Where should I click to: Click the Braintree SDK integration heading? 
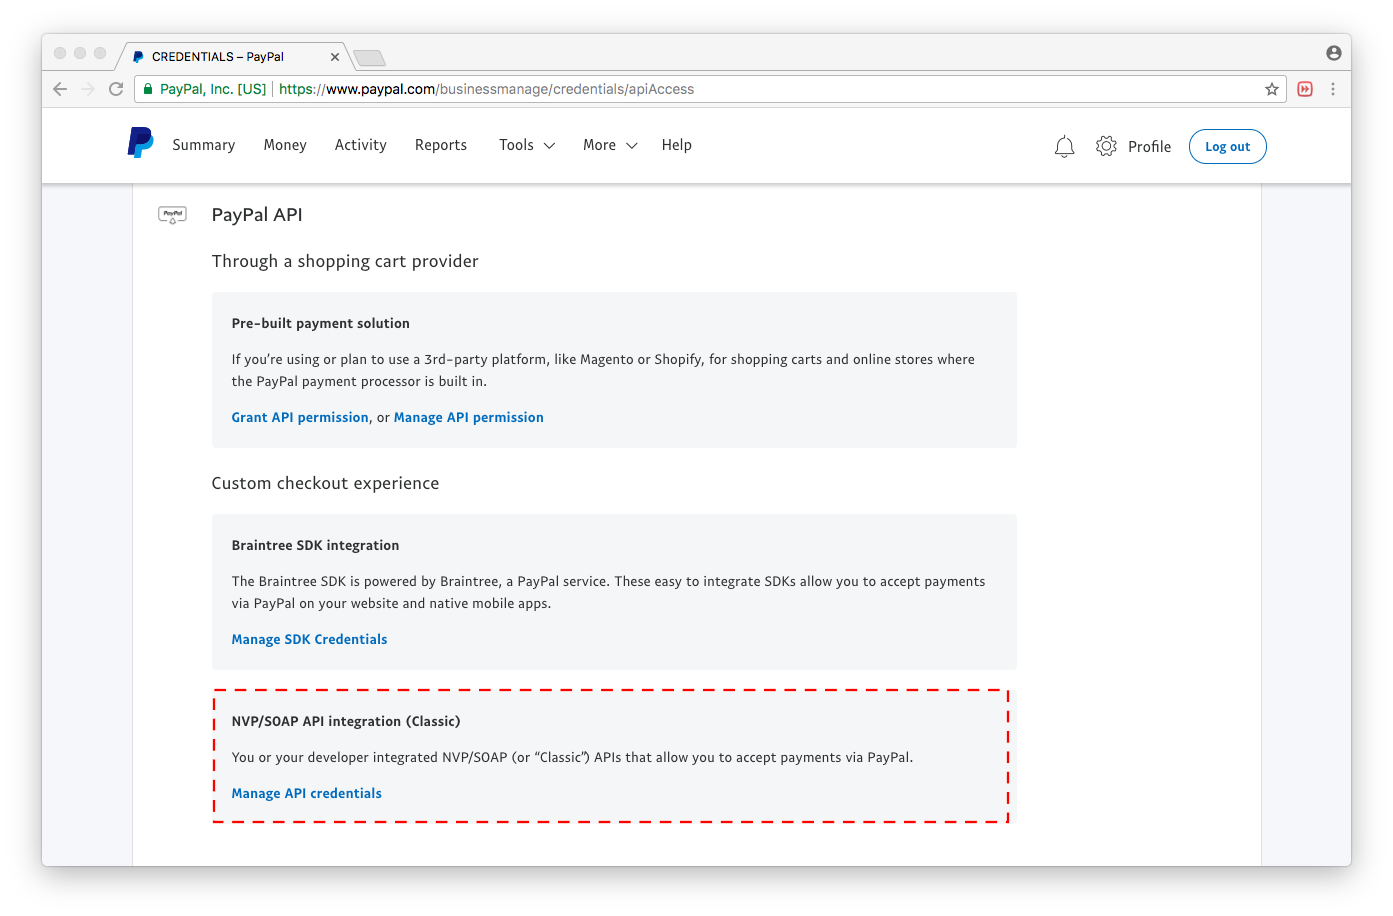pos(315,545)
